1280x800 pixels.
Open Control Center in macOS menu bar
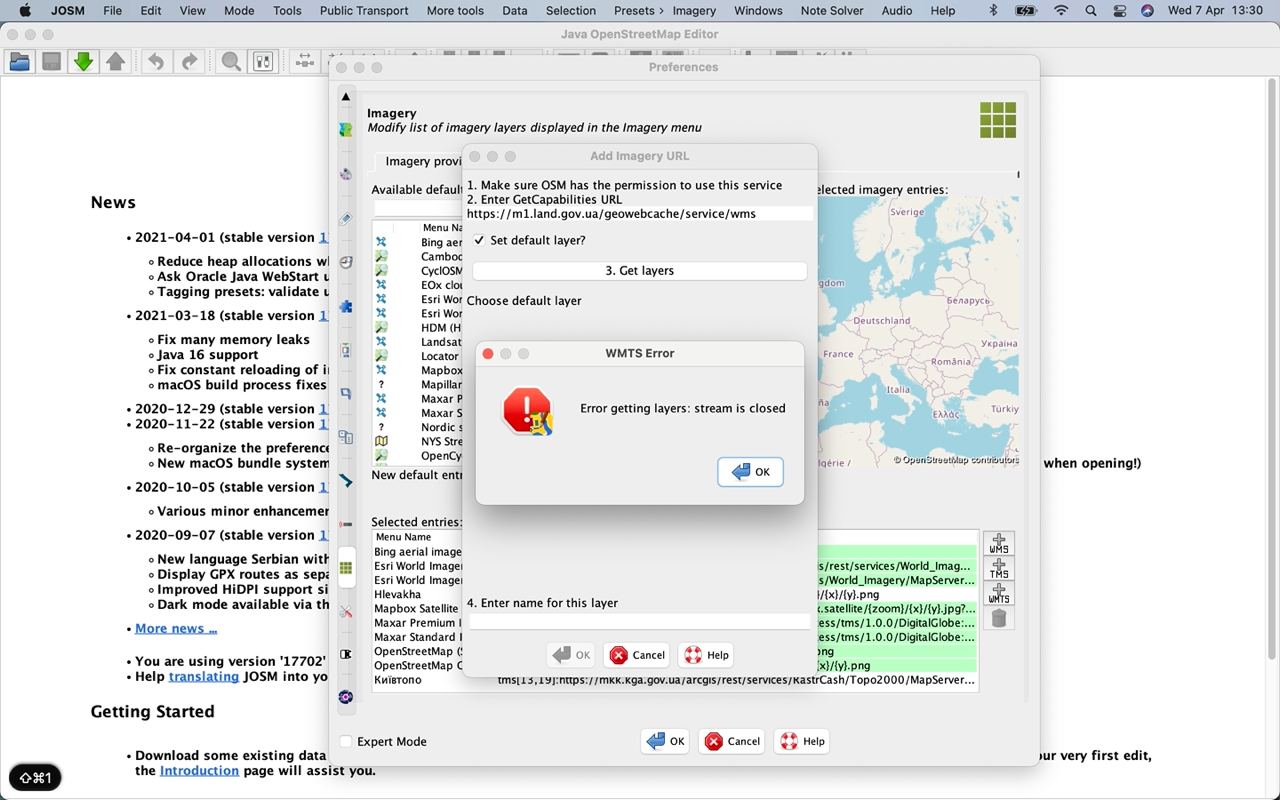(x=1119, y=11)
